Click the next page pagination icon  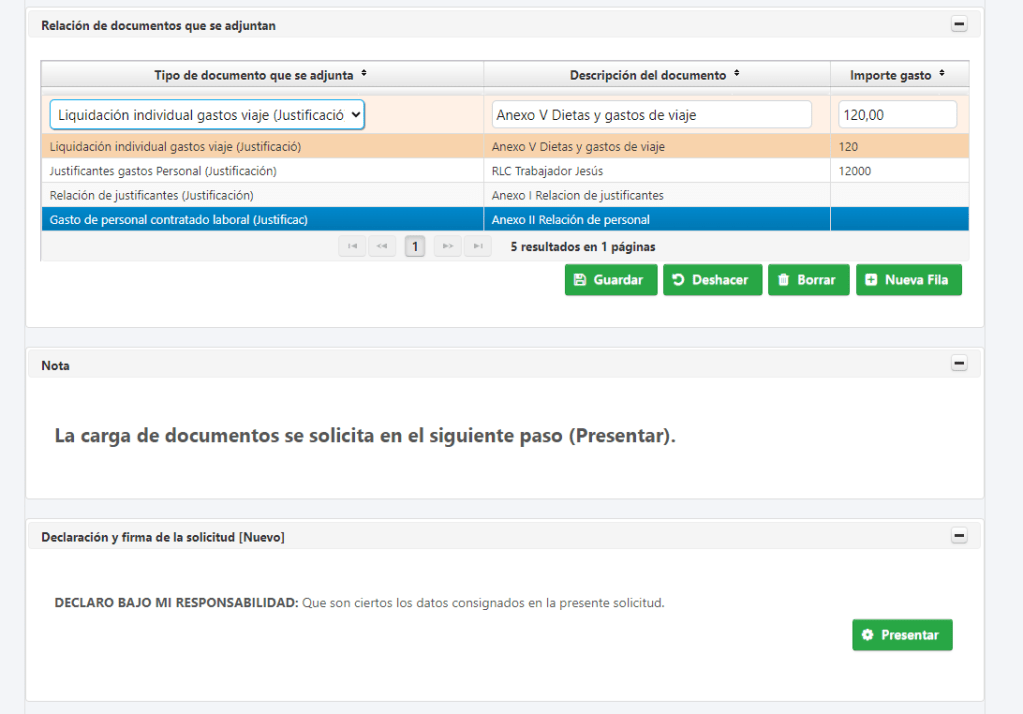tap(449, 246)
